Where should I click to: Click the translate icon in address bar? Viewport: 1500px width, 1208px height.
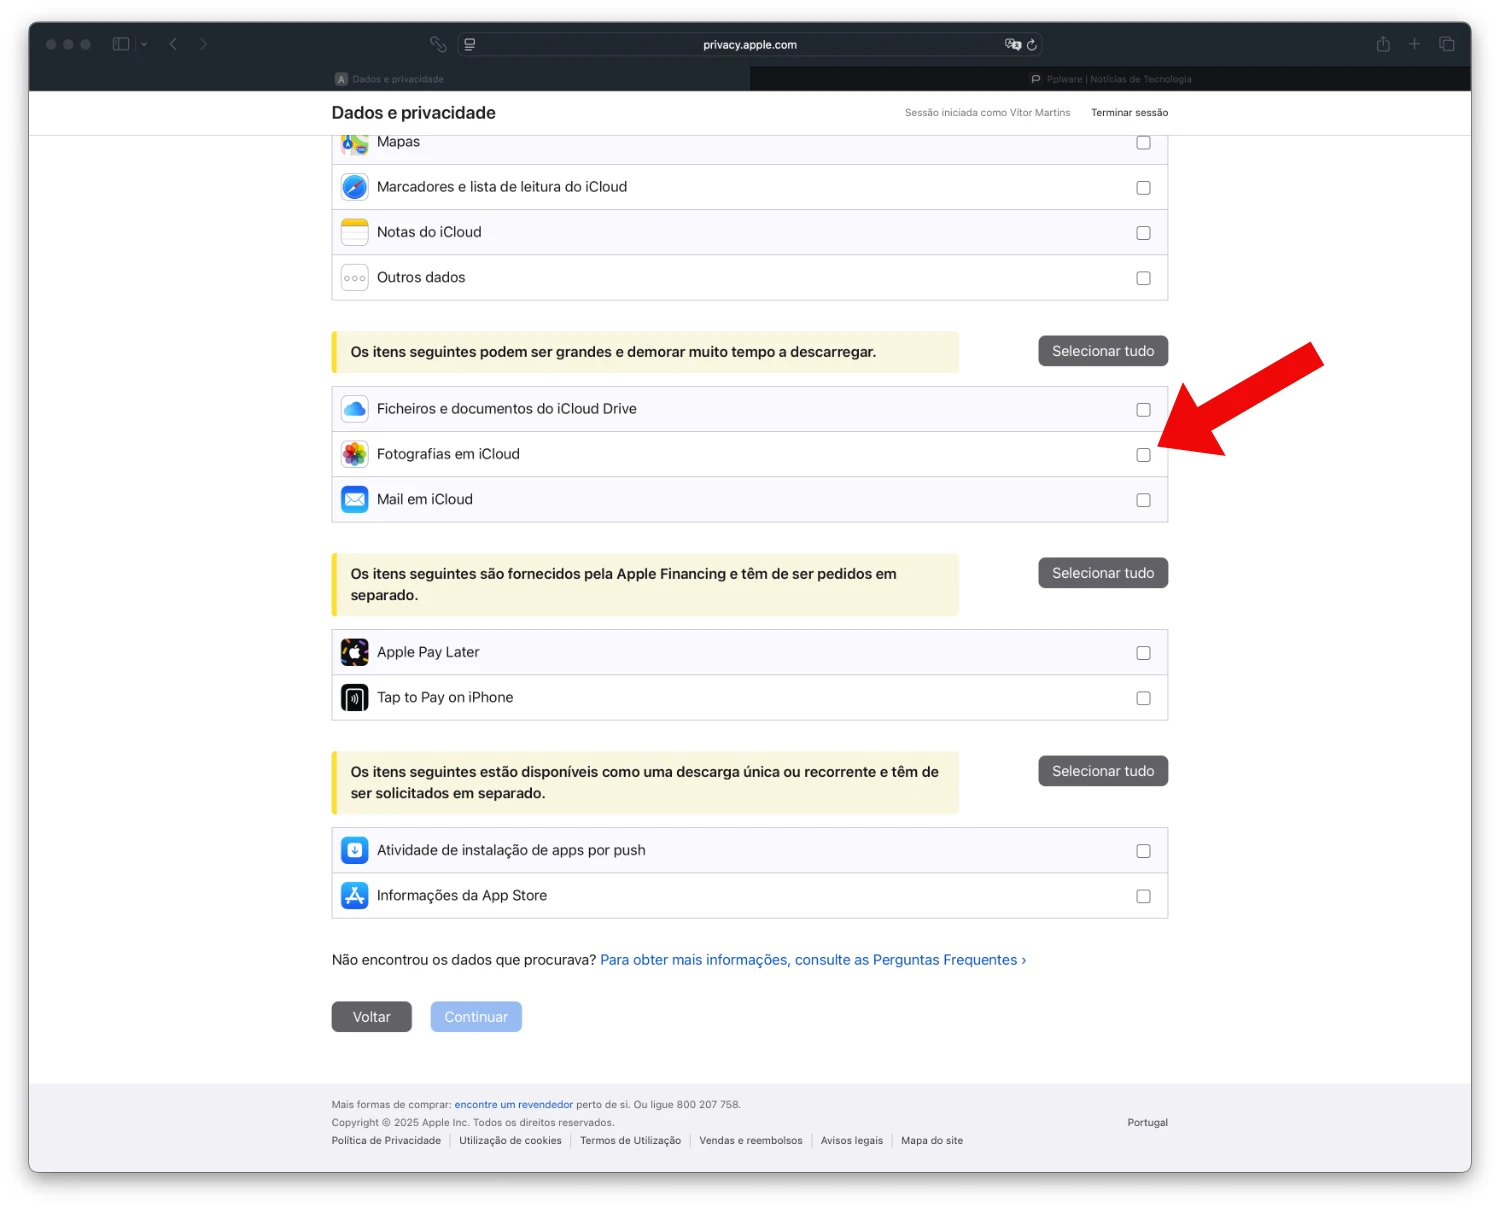(x=1012, y=45)
